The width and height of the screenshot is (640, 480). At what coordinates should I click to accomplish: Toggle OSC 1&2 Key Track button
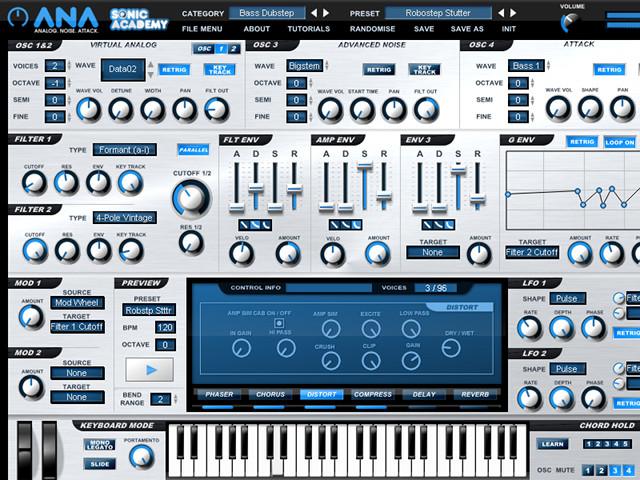[220, 69]
